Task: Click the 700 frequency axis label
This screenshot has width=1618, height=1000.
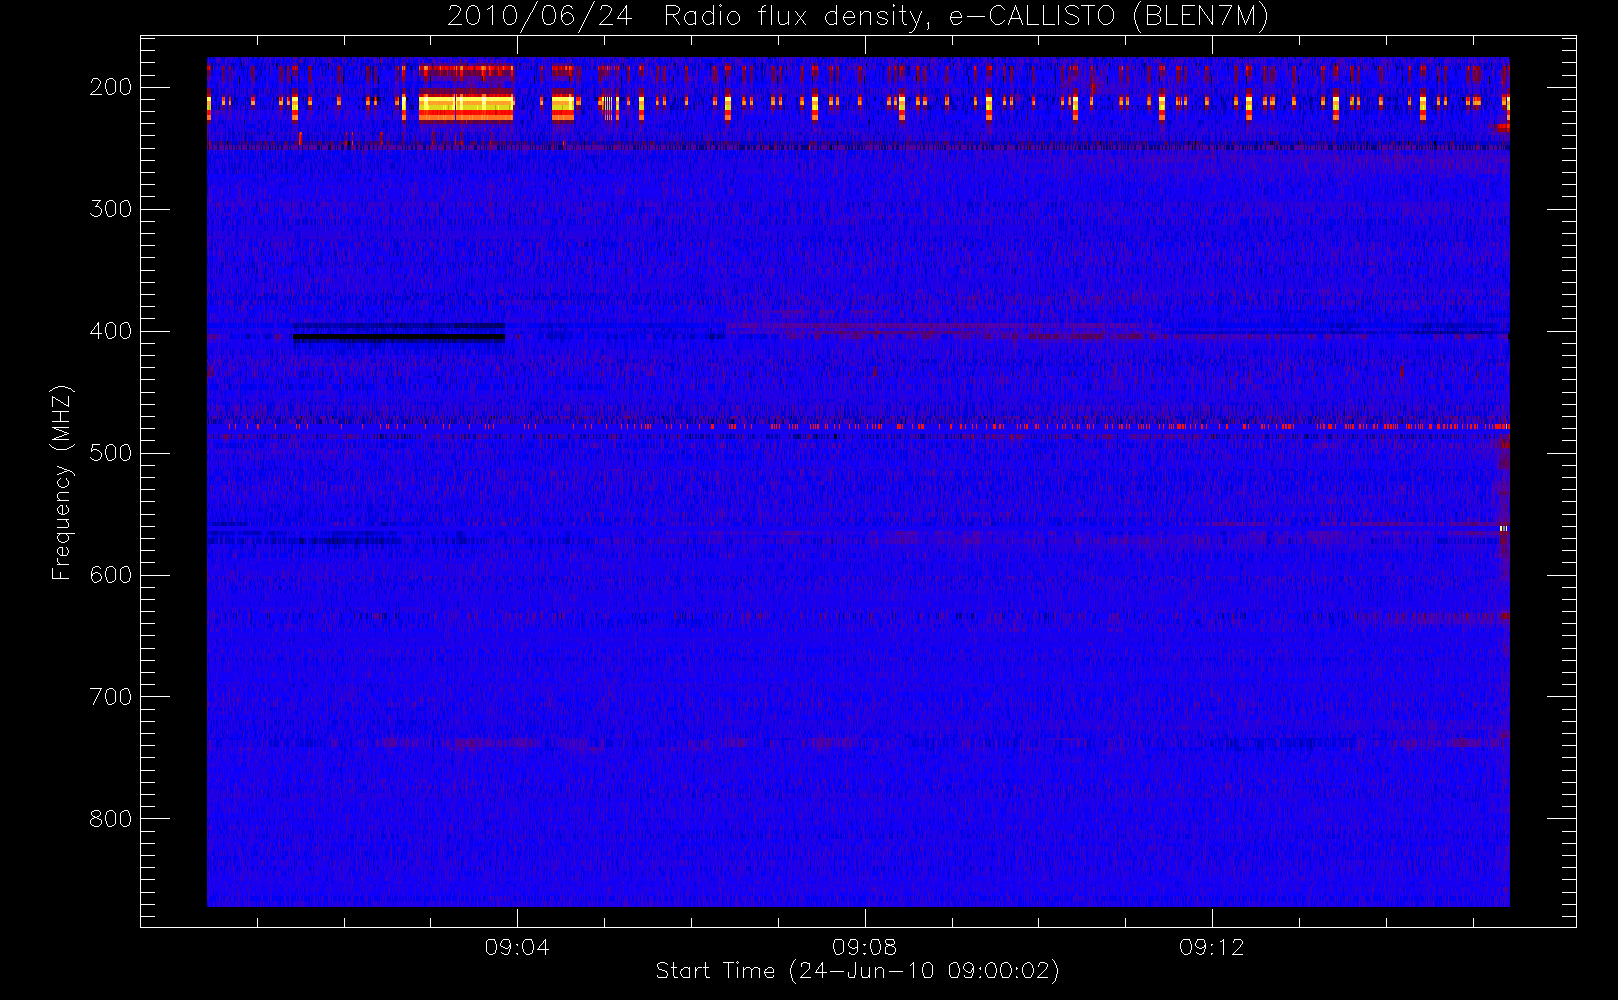Action: coord(110,697)
